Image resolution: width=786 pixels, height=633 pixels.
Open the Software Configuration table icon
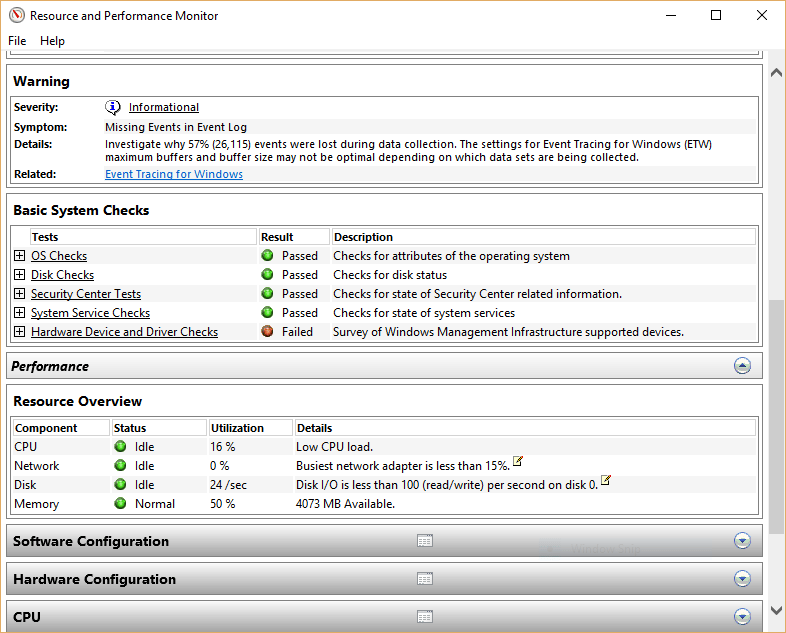[x=425, y=541]
